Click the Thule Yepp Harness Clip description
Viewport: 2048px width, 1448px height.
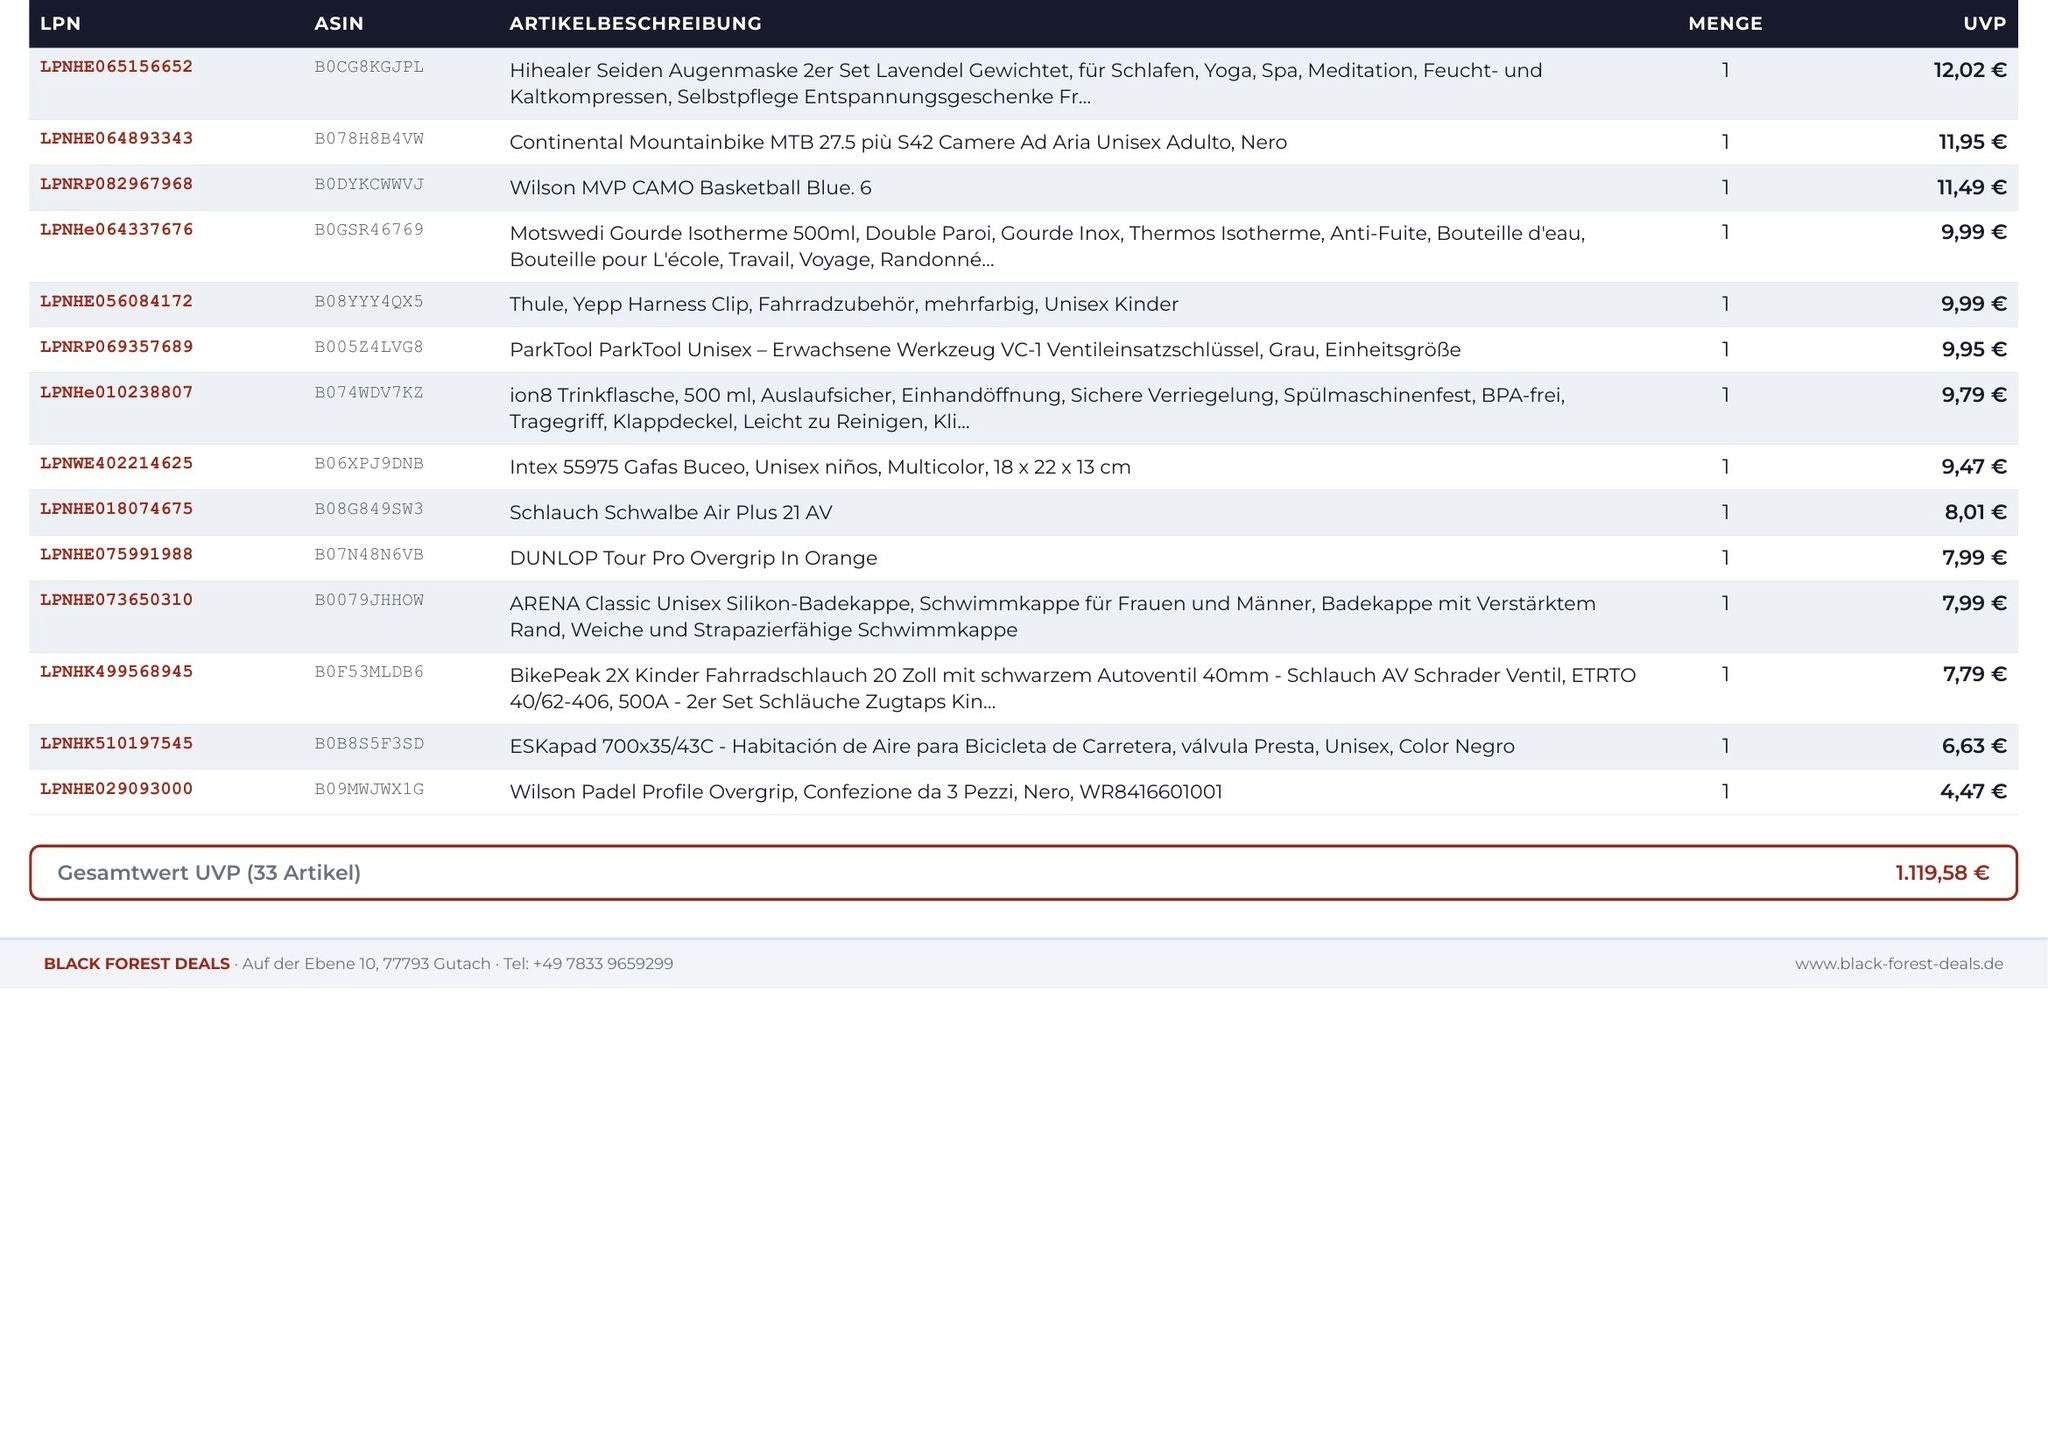click(x=844, y=304)
